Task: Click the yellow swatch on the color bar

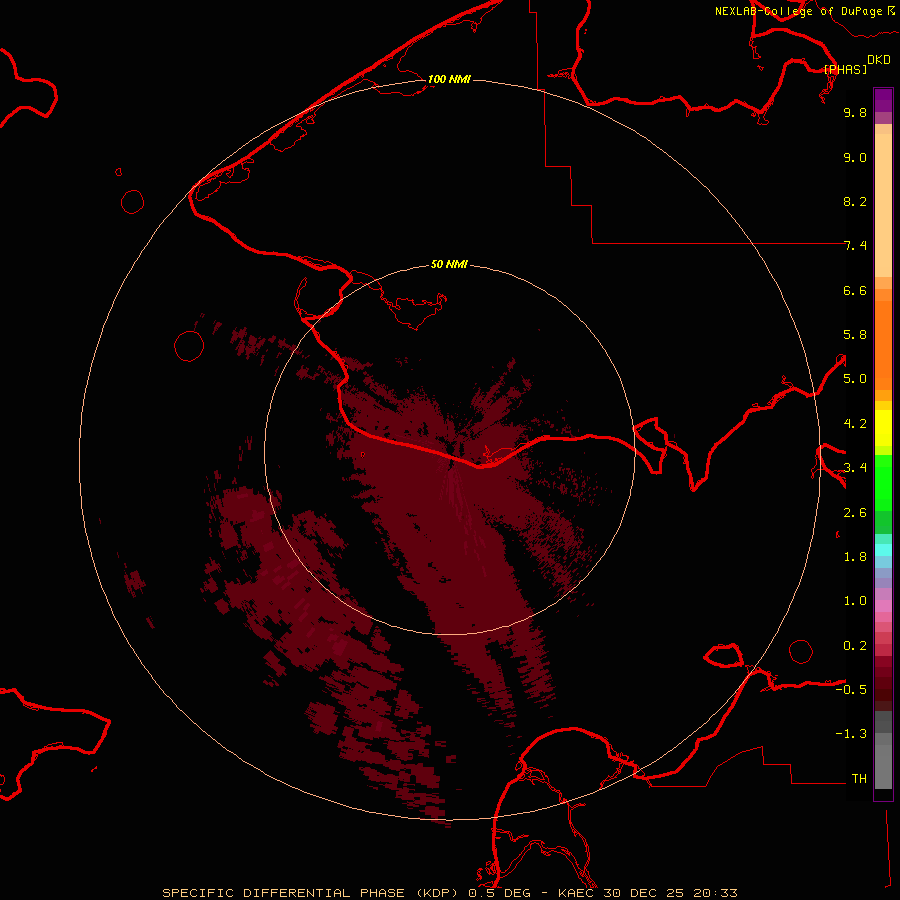Action: tap(883, 428)
